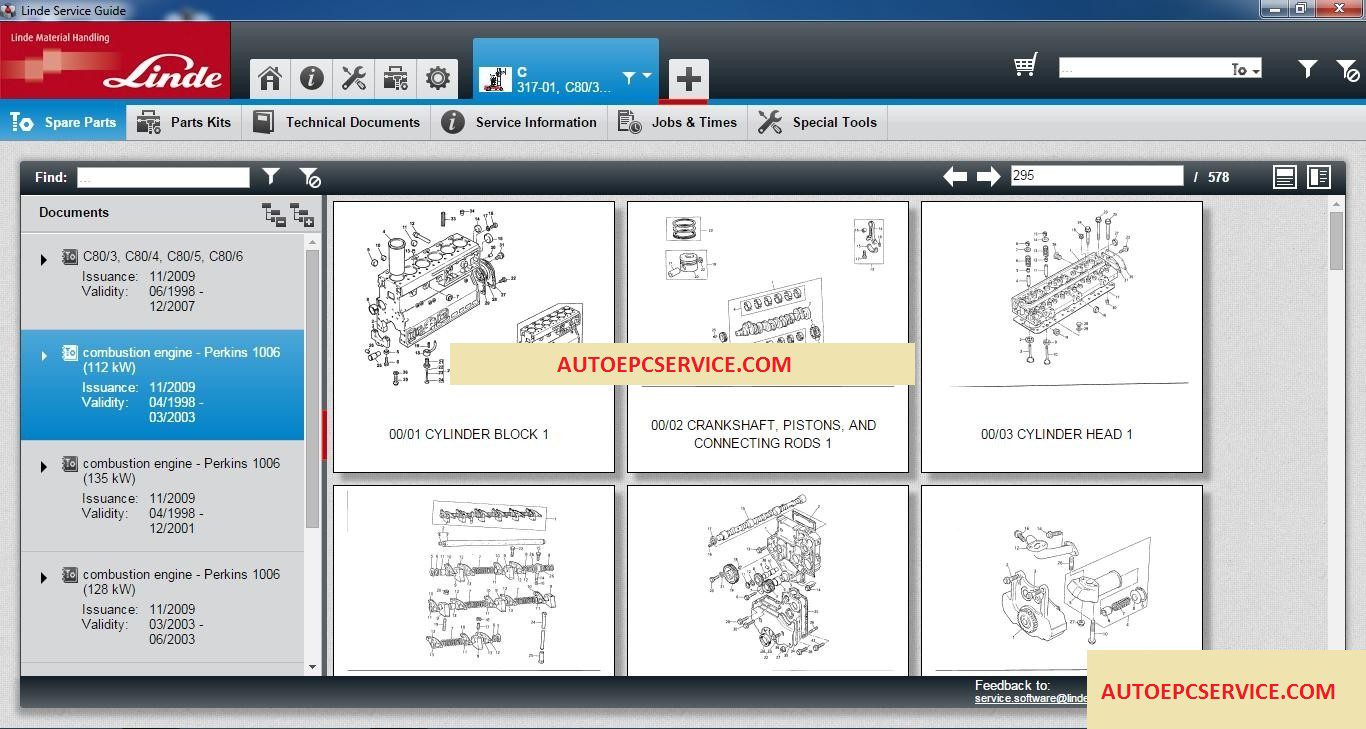This screenshot has width=1366, height=729.
Task: Select the C80/3, C80/4, C80/5, C80/6 document
Action: pyautogui.click(x=163, y=282)
